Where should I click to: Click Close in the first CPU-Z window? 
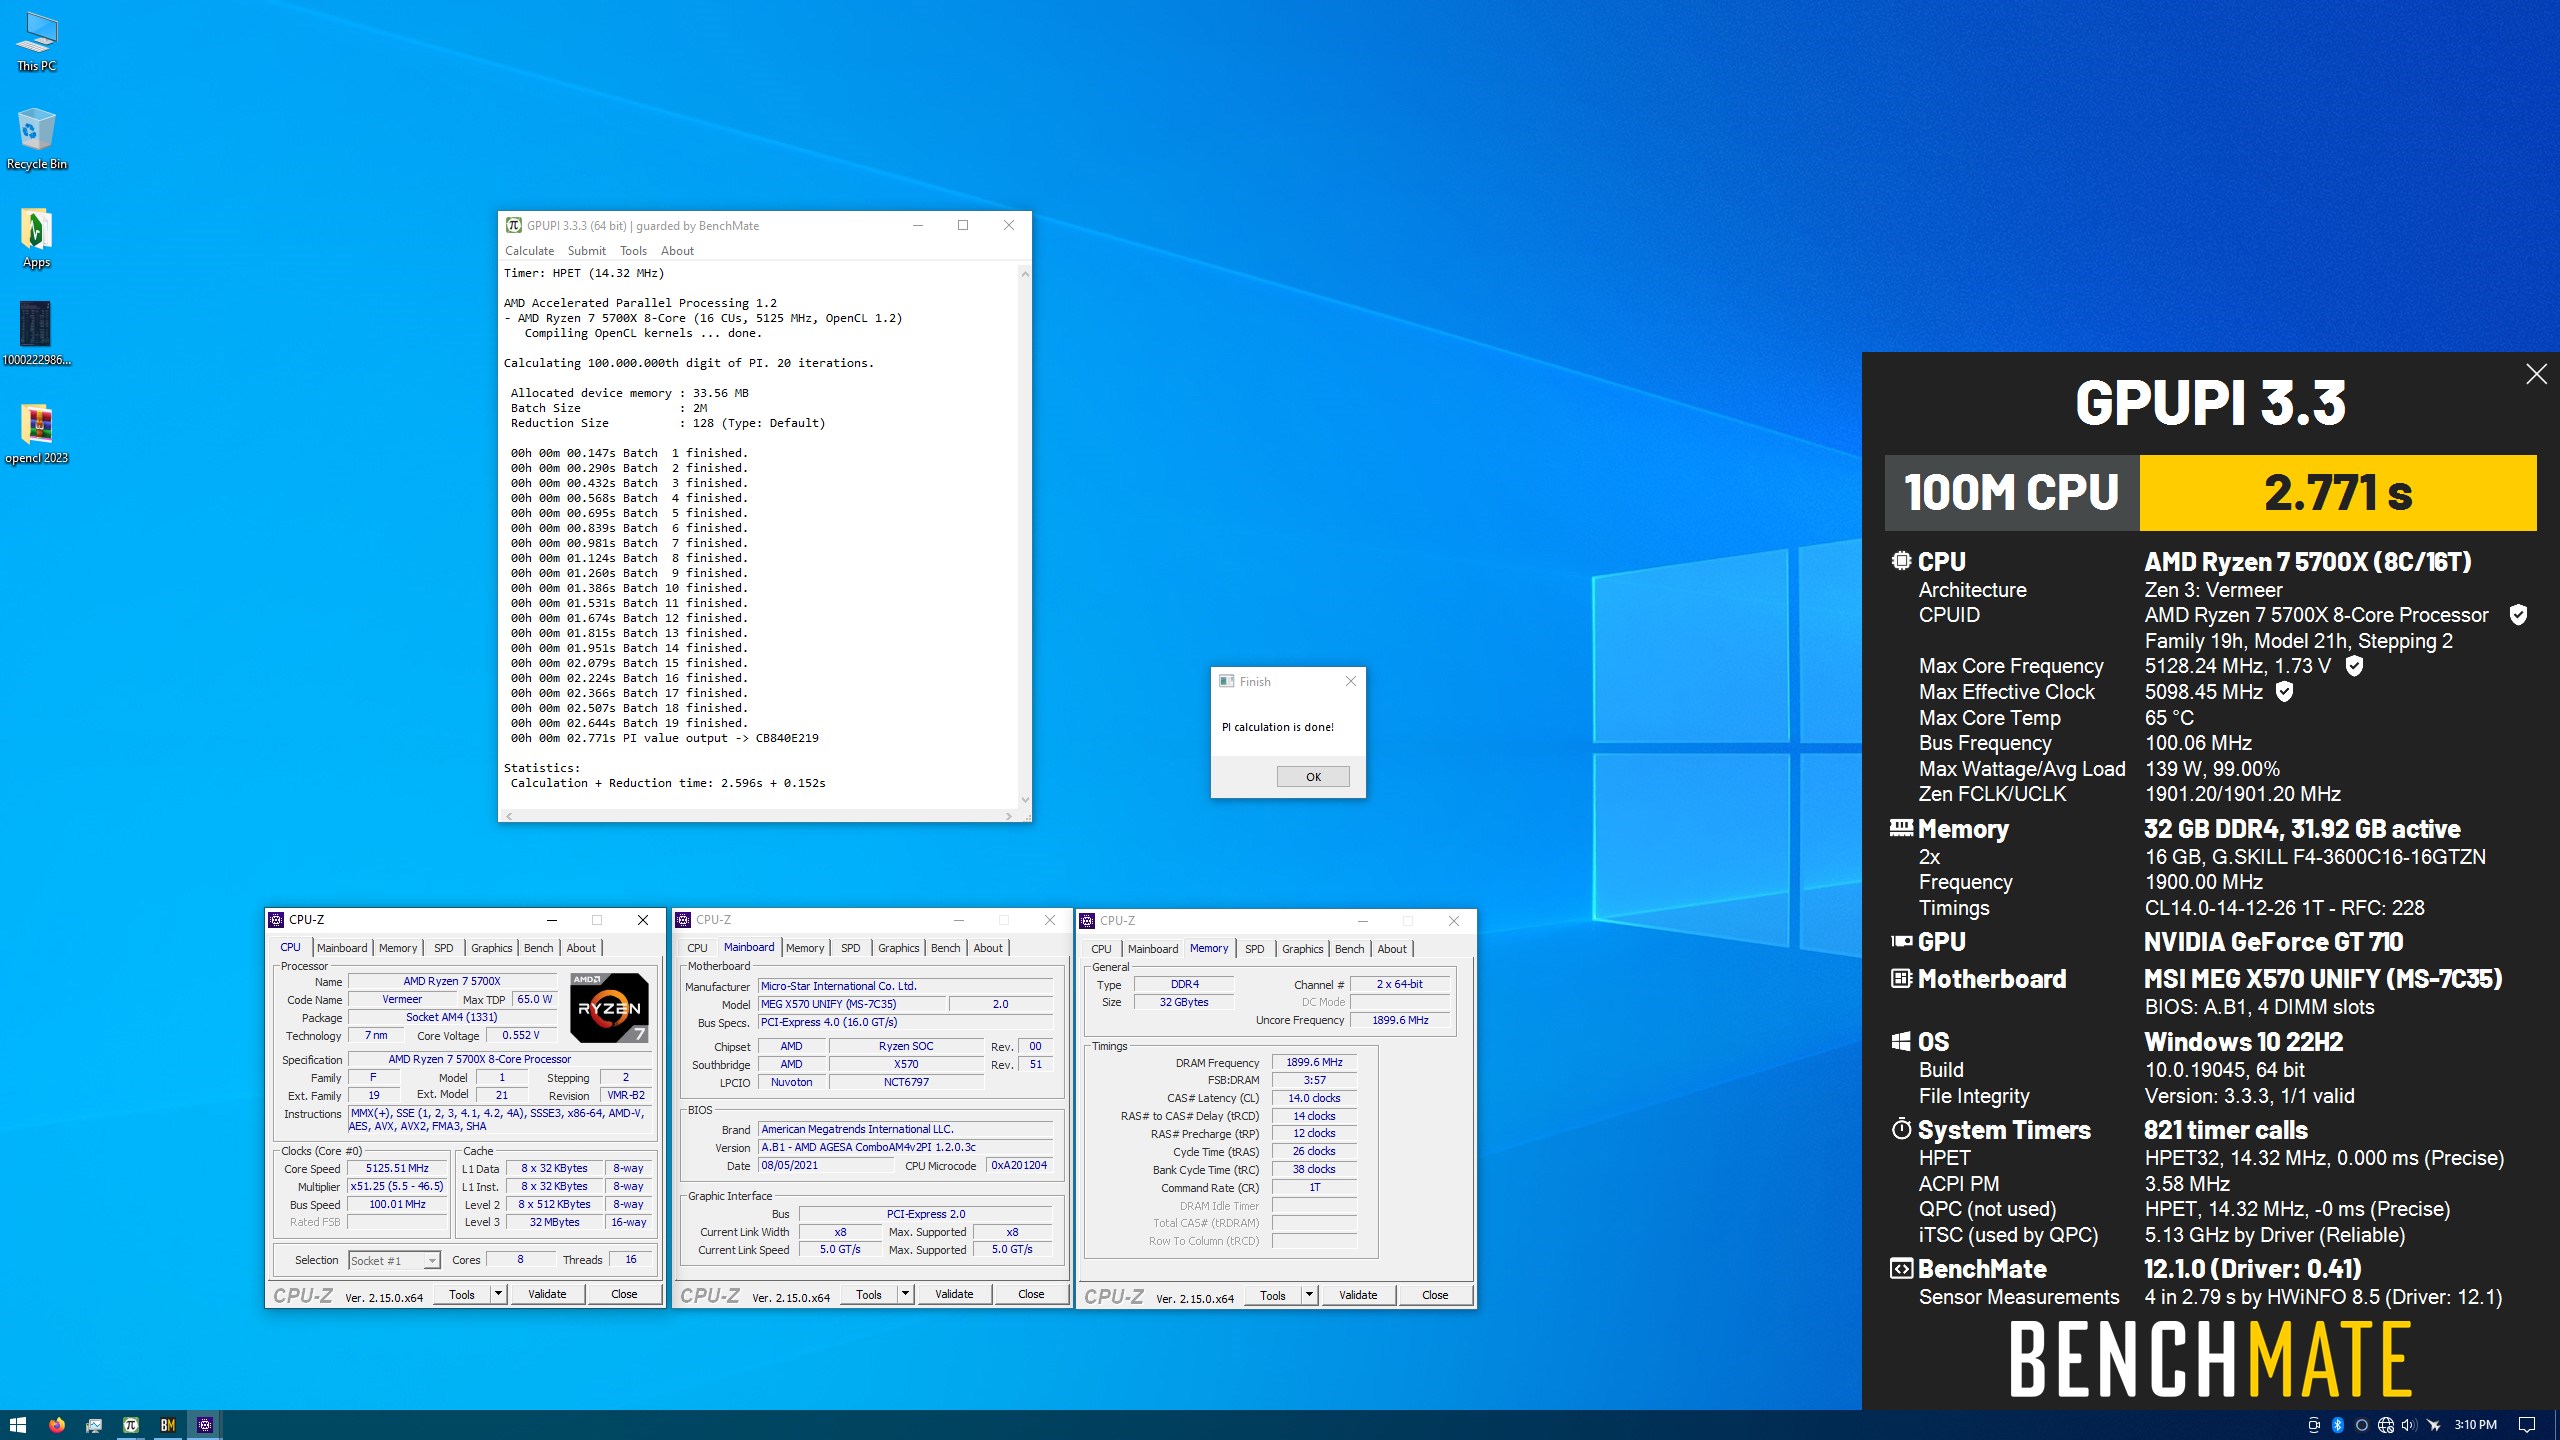tap(624, 1294)
